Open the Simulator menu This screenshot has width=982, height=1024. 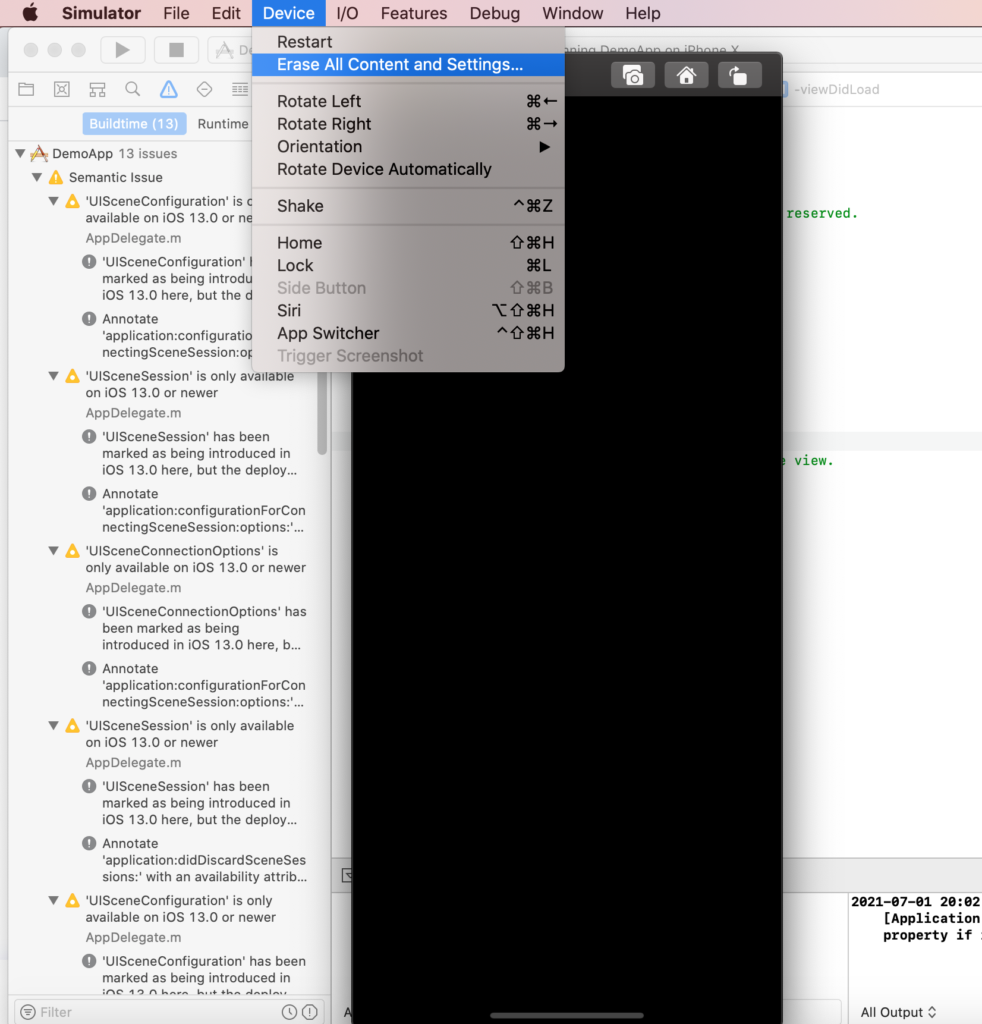(101, 13)
